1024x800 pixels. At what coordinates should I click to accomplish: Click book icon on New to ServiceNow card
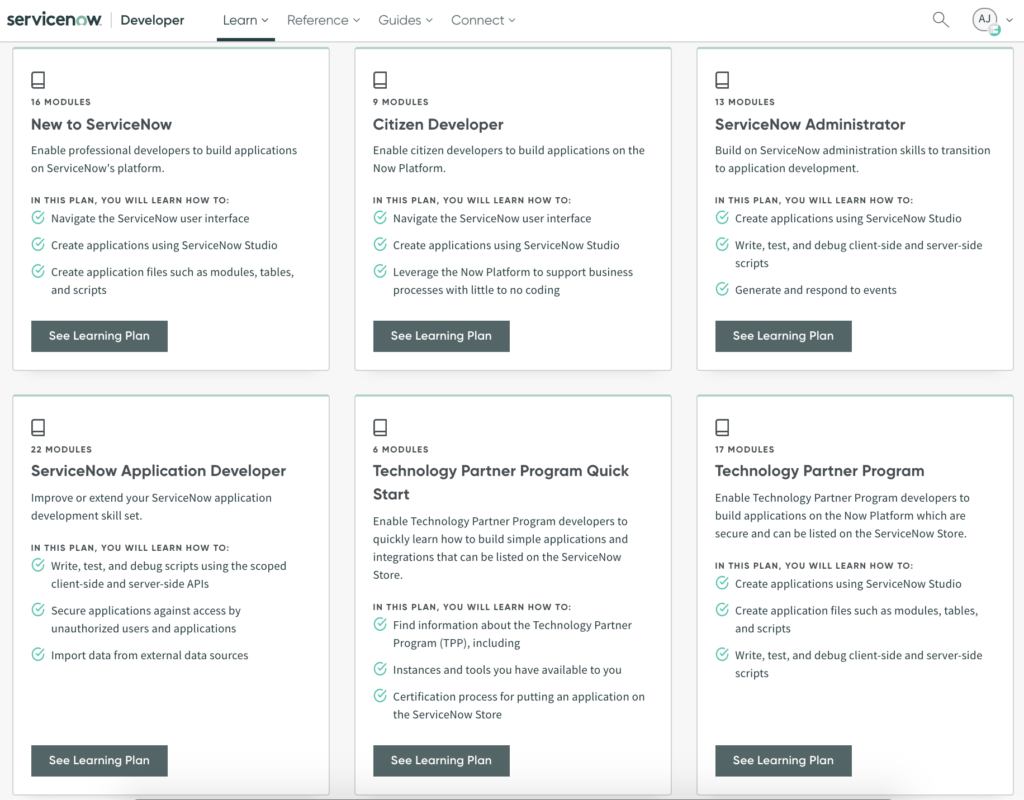coord(38,80)
